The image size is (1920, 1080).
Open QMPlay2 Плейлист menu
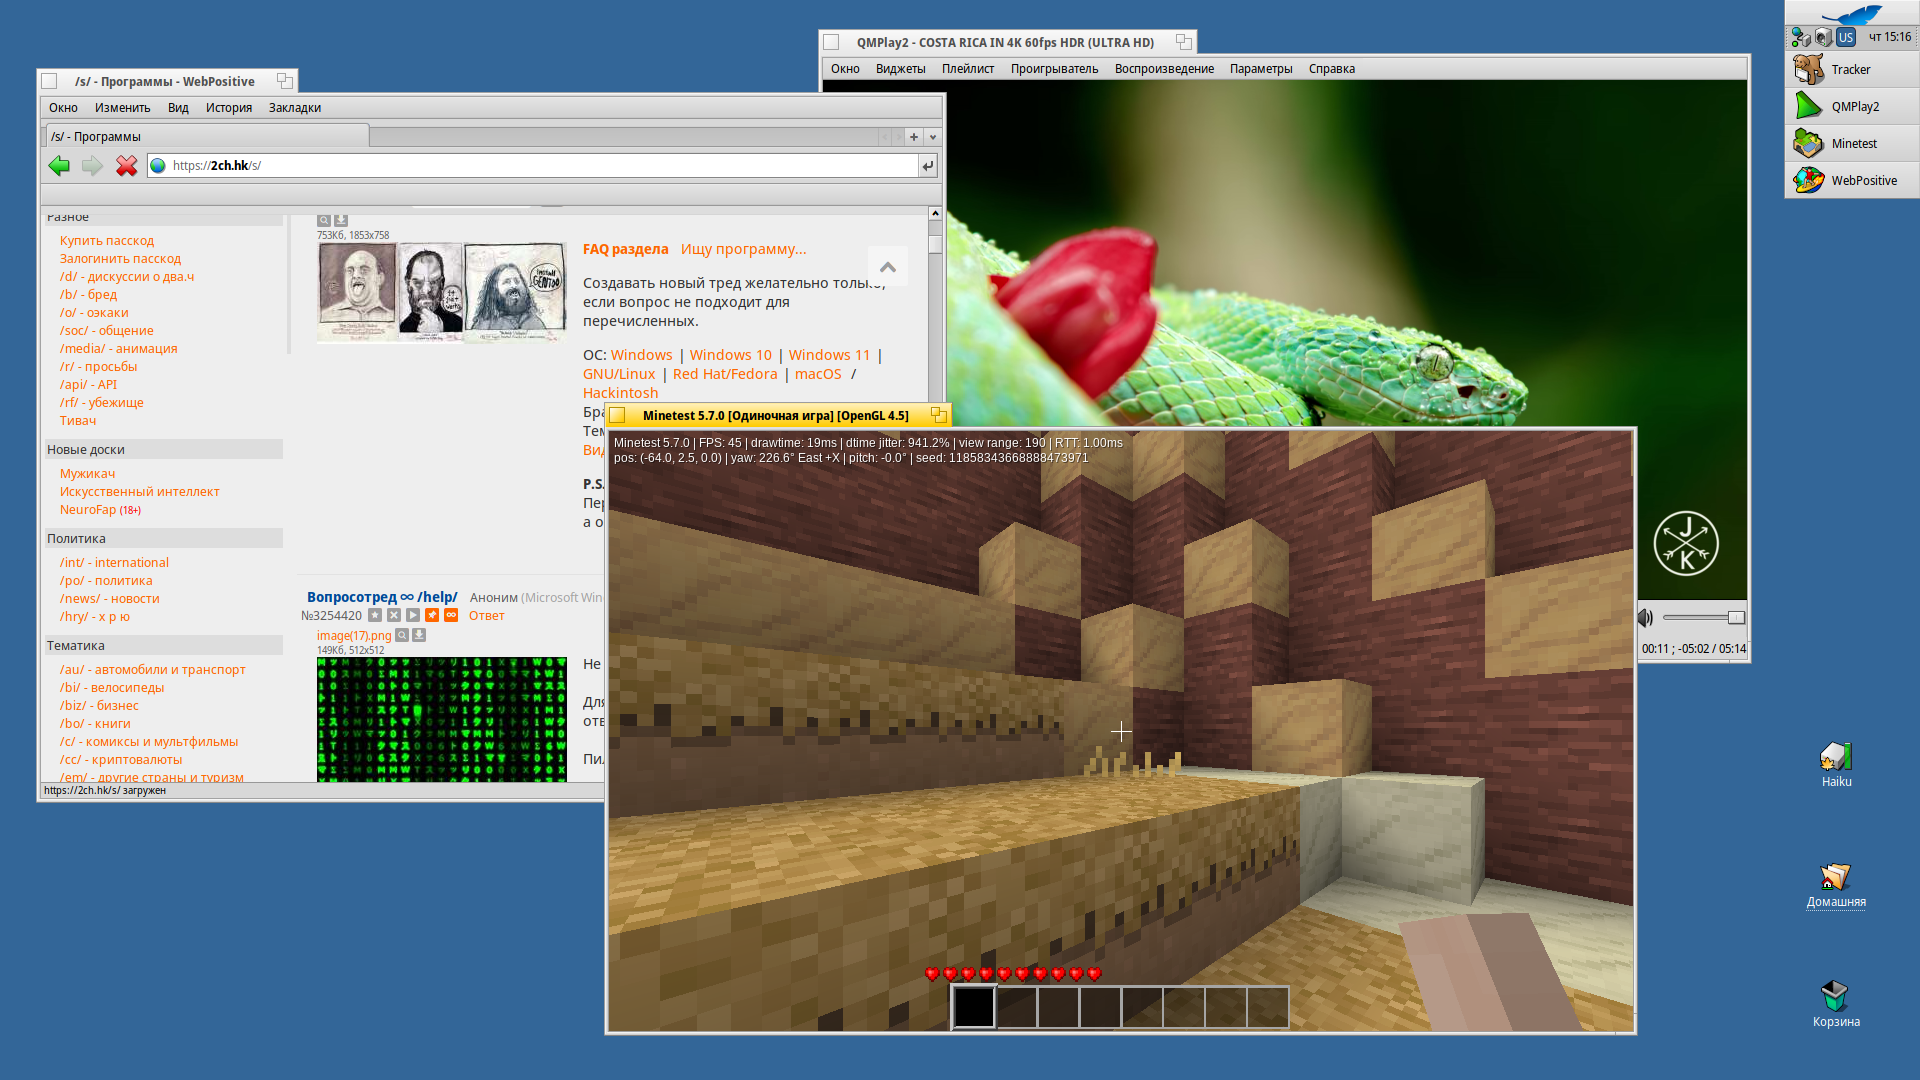(968, 69)
